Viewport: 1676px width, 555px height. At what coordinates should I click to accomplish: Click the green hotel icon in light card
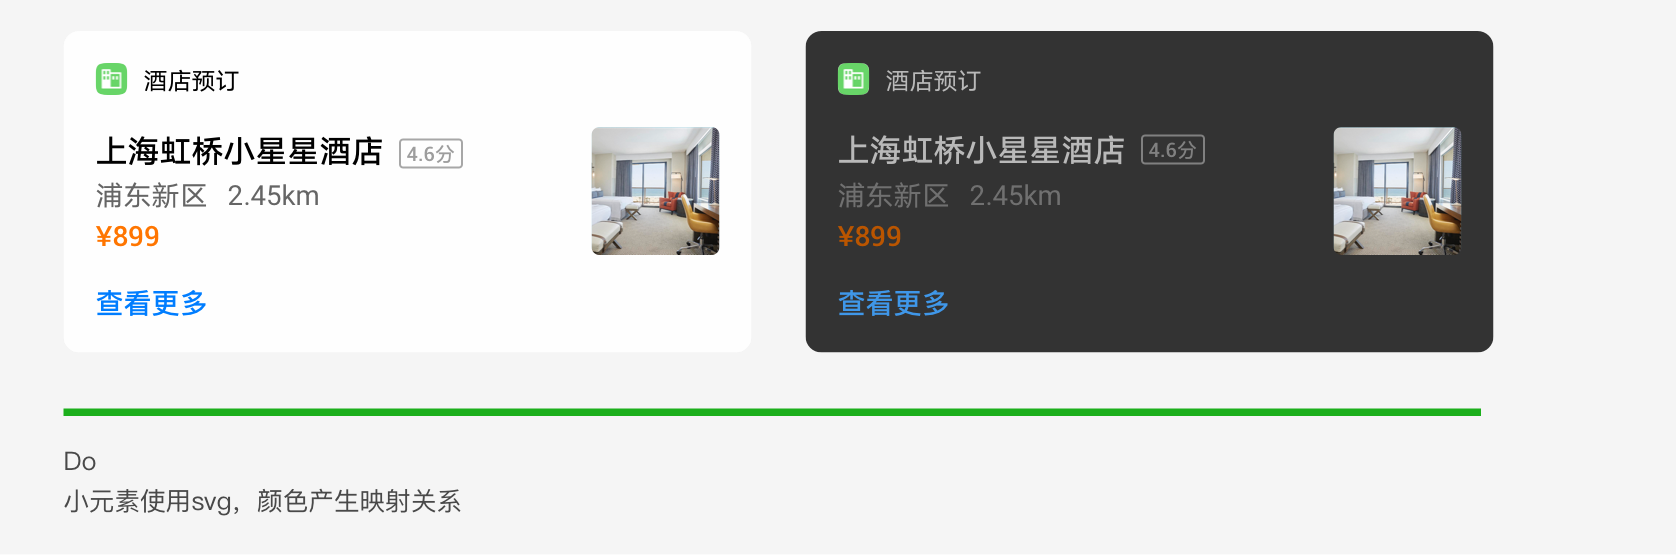click(x=111, y=79)
